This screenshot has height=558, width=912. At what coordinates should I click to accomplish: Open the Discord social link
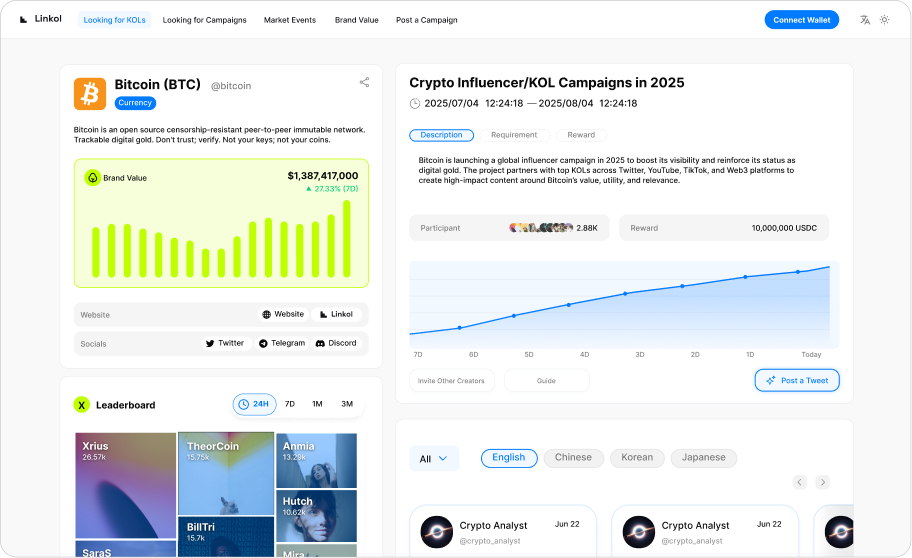point(336,343)
